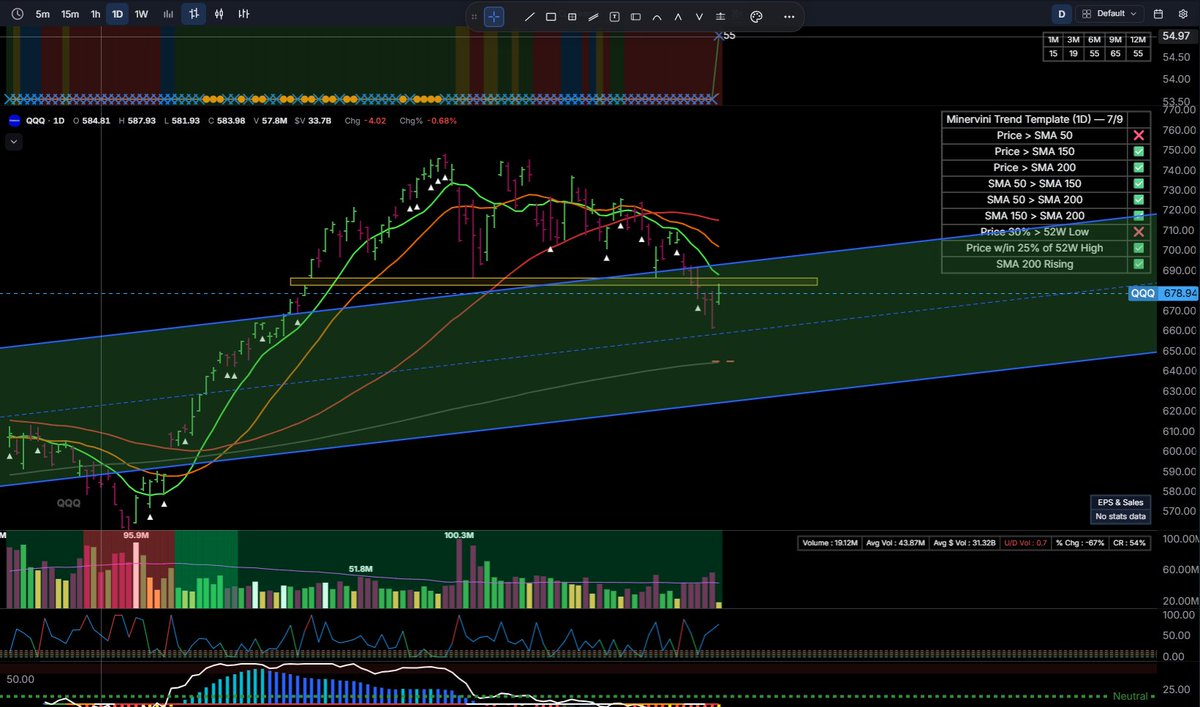The image size is (1200, 707).
Task: Select the down-caret marker tool
Action: click(x=701, y=16)
